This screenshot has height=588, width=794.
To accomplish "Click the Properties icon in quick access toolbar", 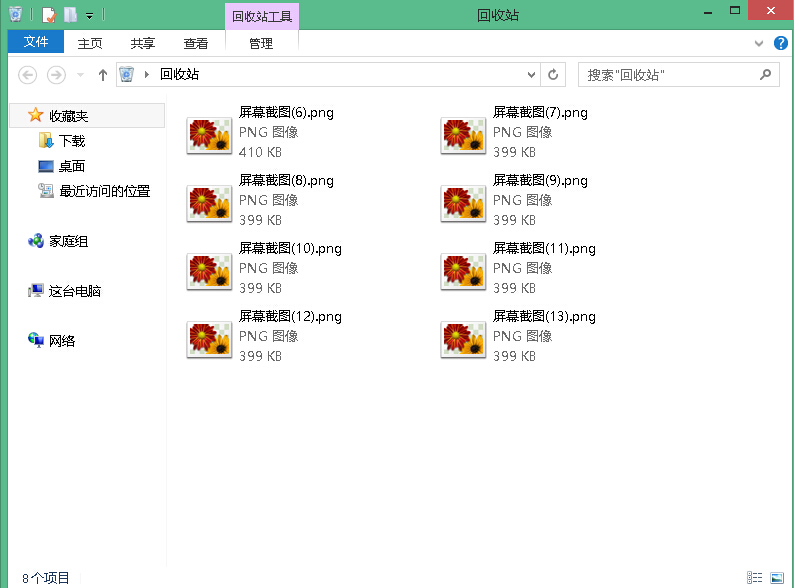I will pyautogui.click(x=48, y=15).
